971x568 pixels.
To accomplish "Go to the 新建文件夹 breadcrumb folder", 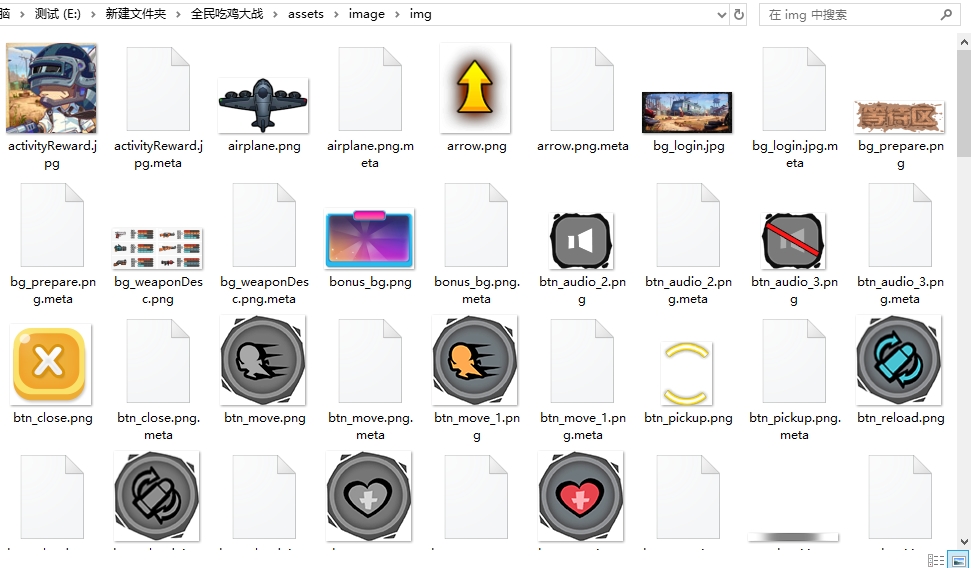I will (136, 15).
